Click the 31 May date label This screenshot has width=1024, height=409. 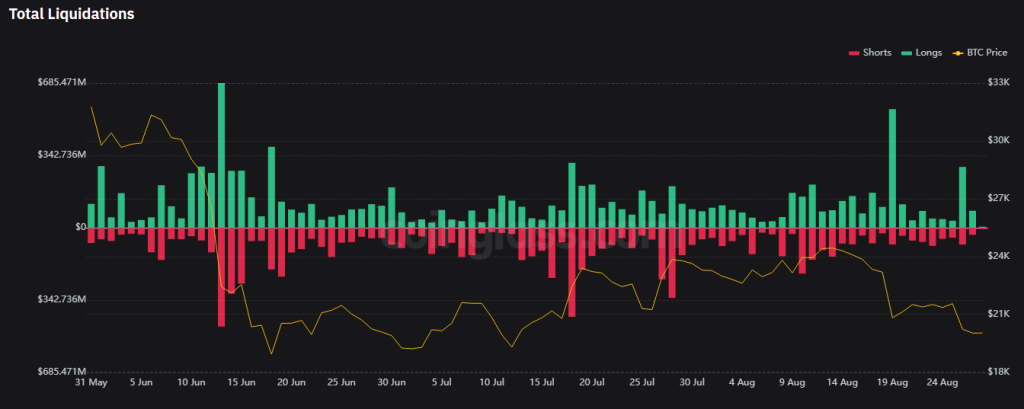91,382
